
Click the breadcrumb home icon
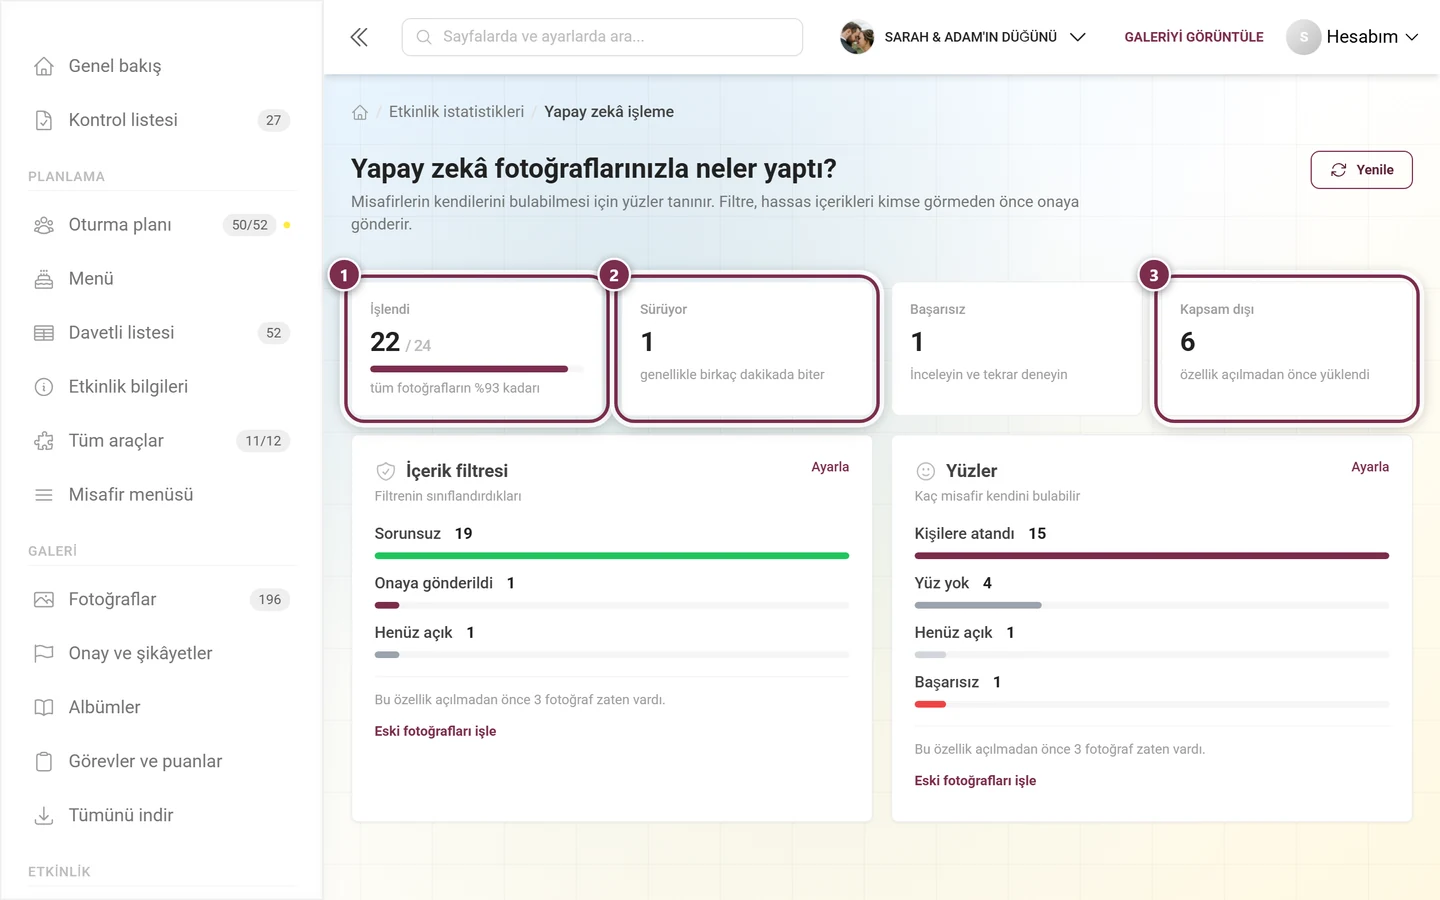[360, 112]
